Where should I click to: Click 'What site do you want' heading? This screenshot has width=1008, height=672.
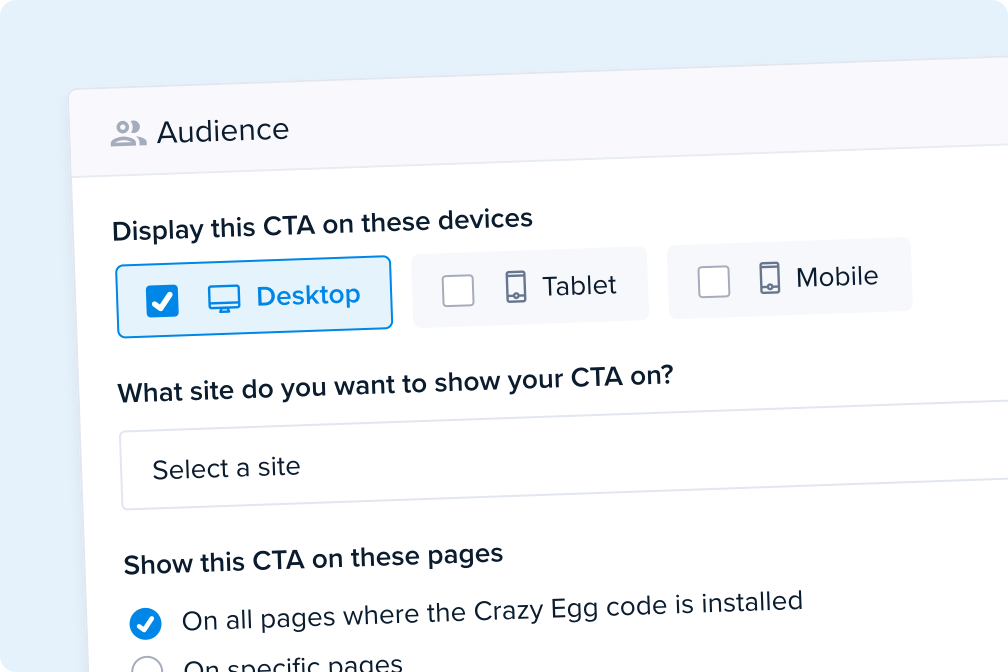coord(395,384)
